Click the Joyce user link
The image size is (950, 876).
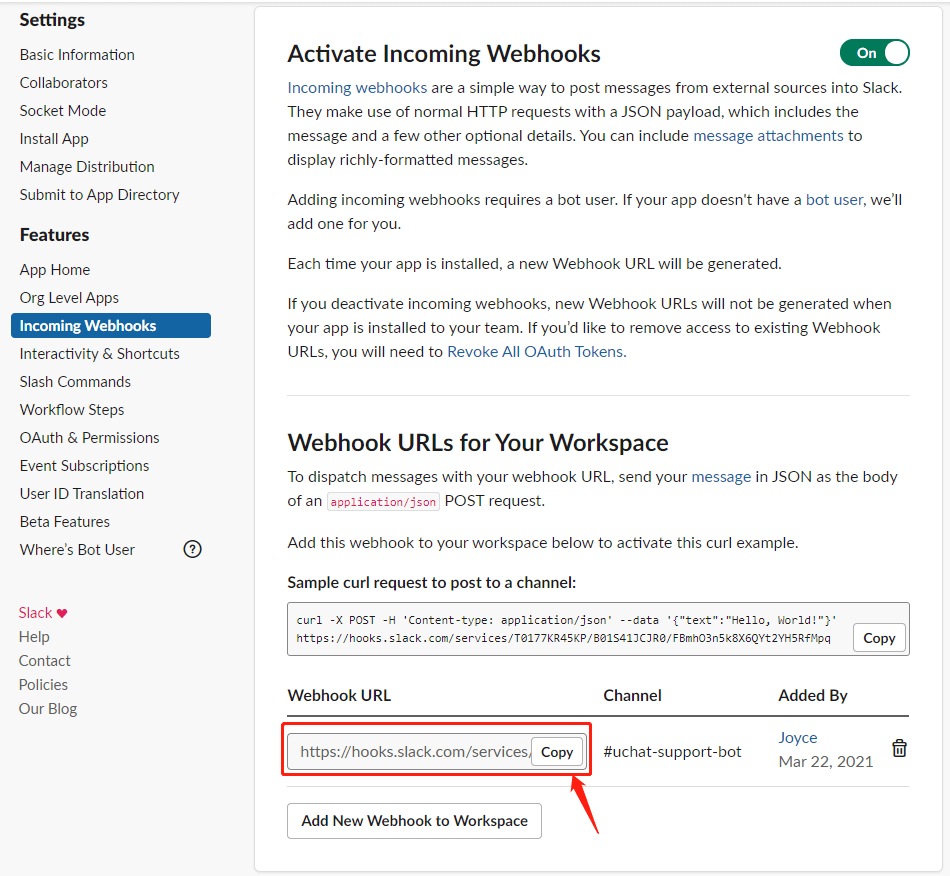[x=798, y=738]
